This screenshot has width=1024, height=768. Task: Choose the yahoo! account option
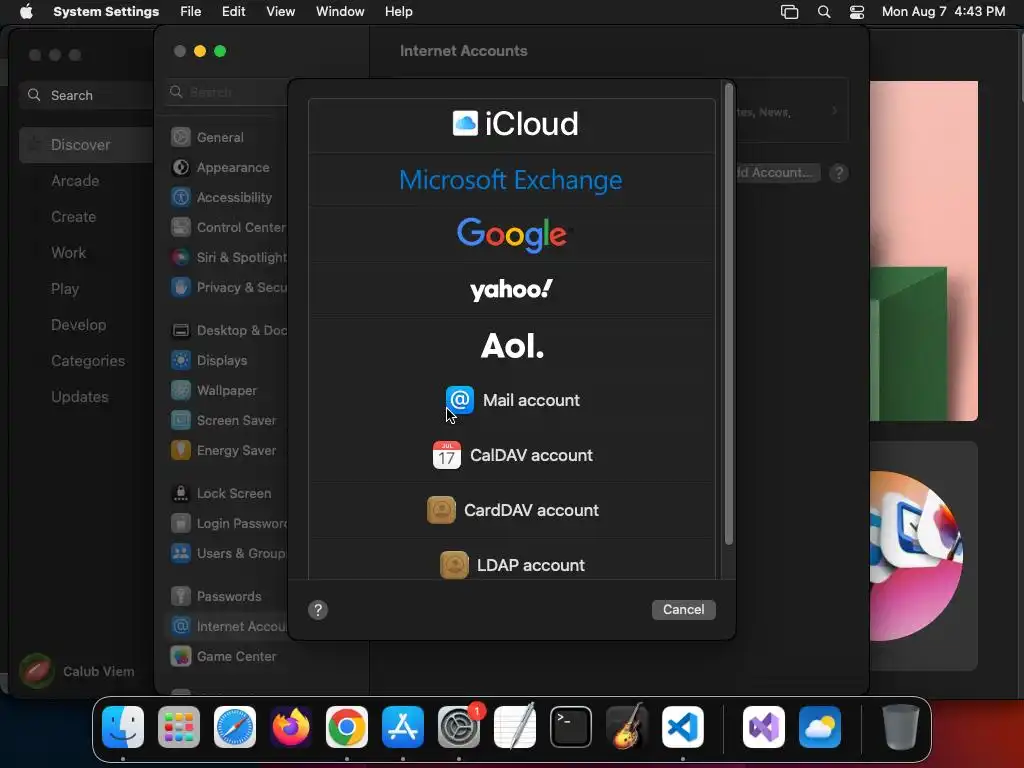click(512, 290)
